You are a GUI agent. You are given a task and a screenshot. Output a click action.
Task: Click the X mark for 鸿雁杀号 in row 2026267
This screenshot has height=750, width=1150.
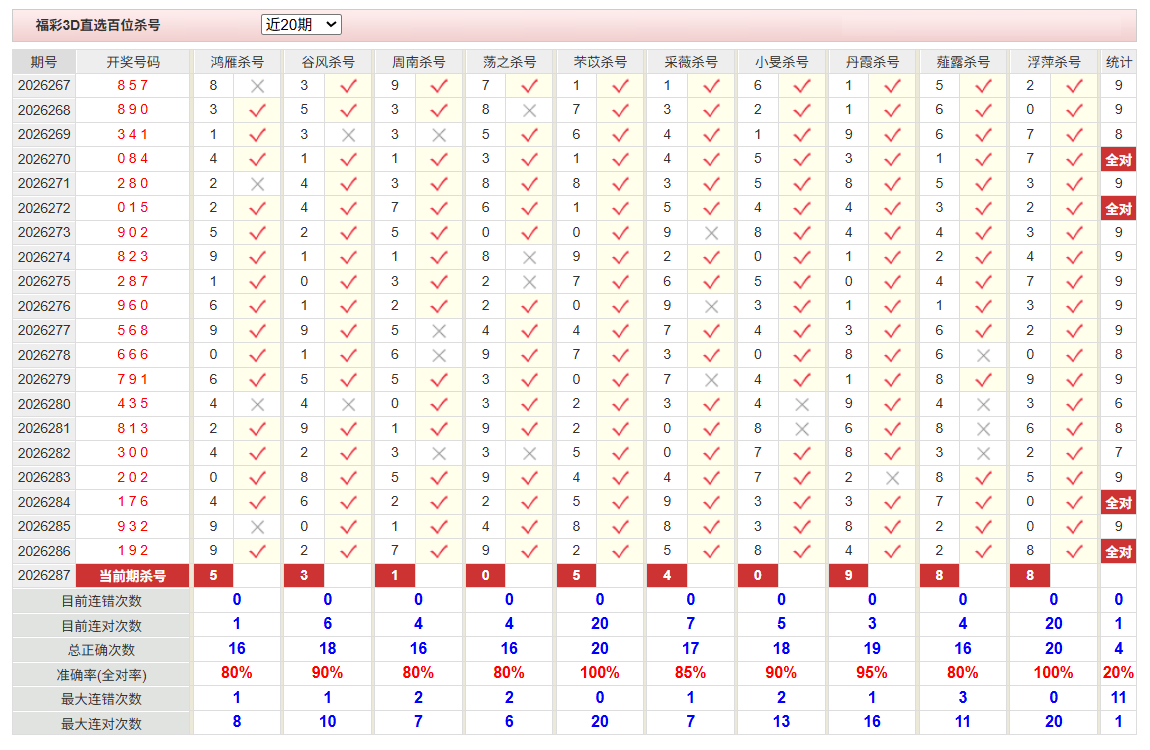click(257, 86)
